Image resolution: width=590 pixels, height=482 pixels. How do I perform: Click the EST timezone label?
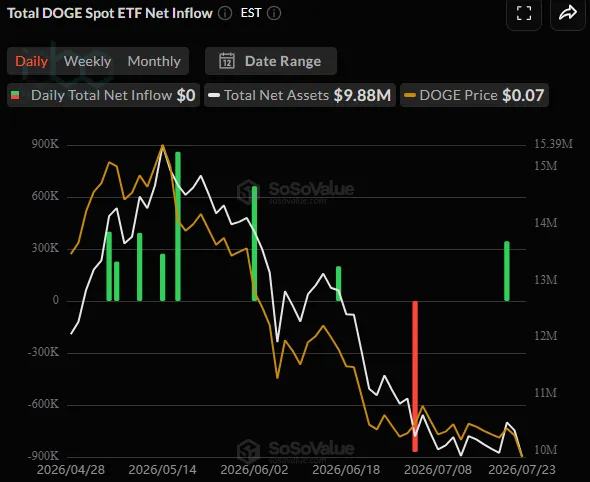coord(251,13)
